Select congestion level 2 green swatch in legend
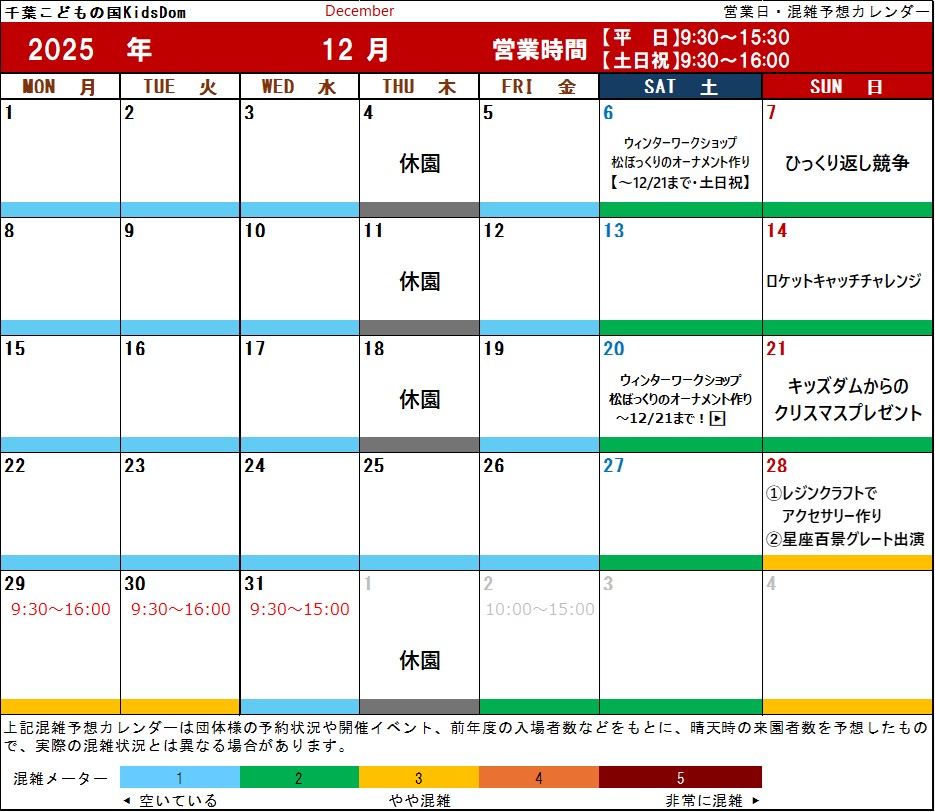This screenshot has width=935, height=812. [299, 777]
